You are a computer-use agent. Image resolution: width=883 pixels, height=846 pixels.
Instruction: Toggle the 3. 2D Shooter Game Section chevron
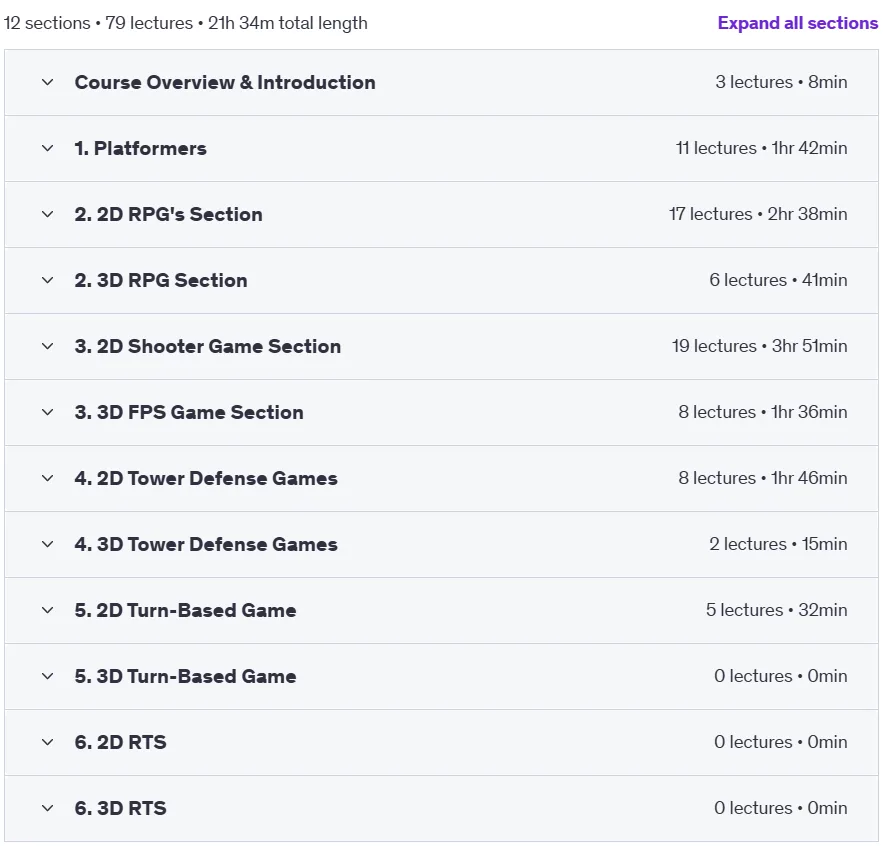point(48,346)
